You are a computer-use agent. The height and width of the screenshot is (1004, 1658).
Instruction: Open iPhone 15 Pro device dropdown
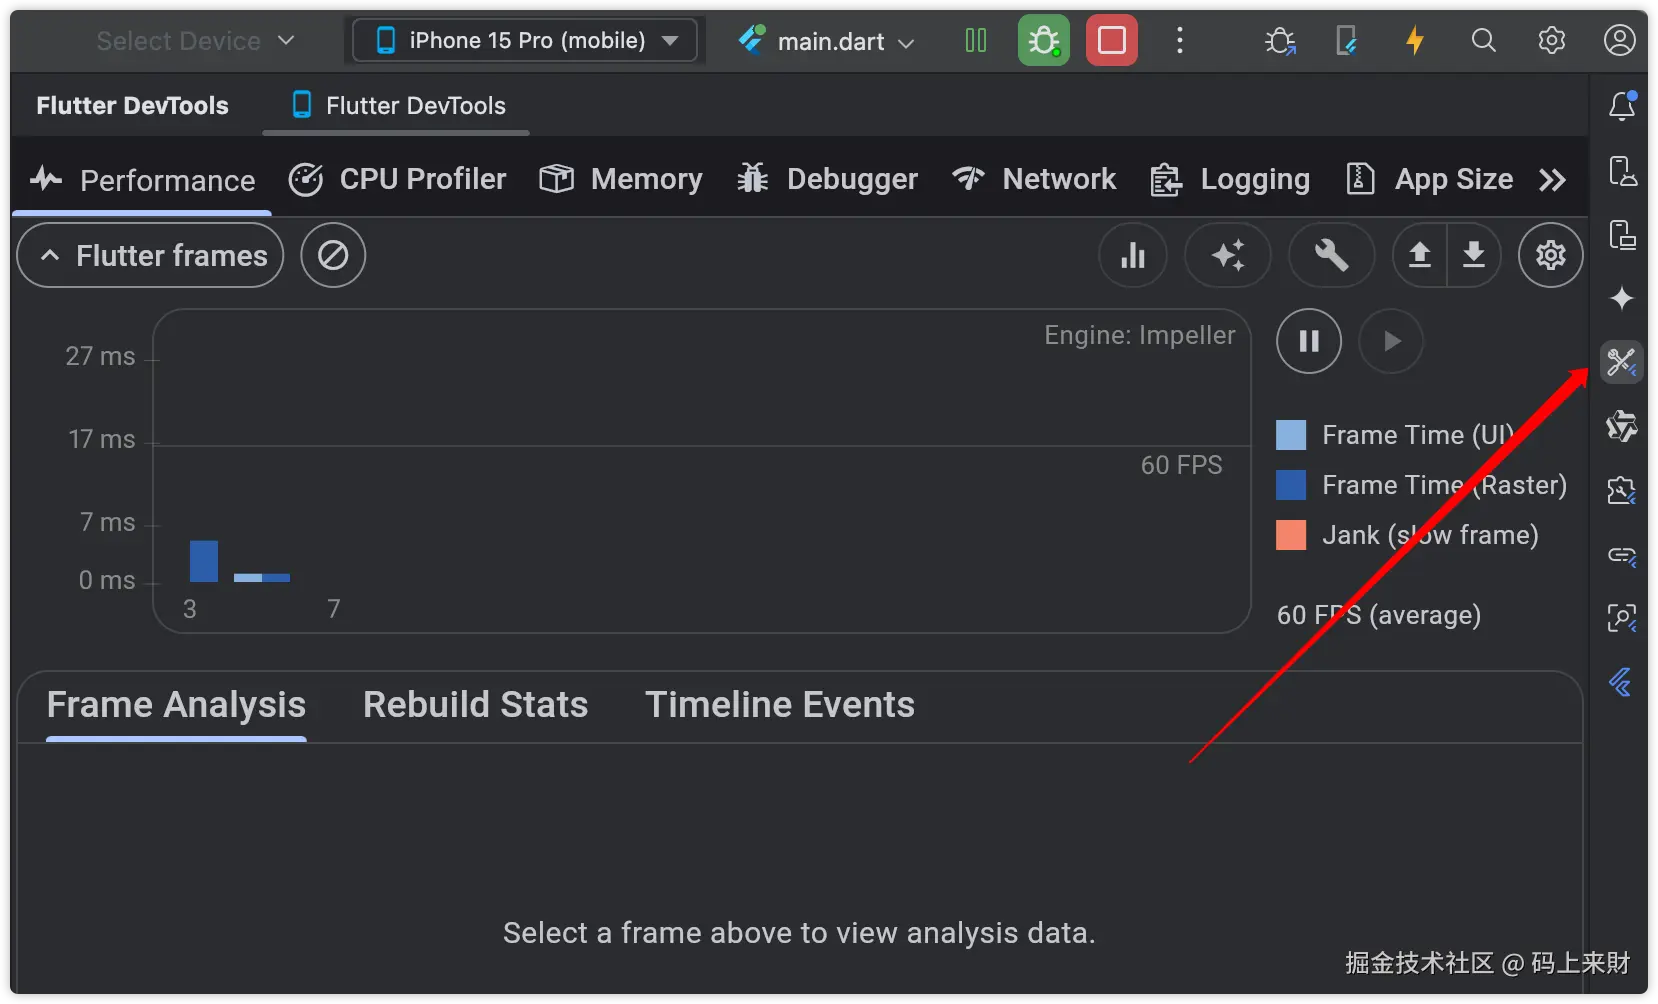tap(526, 41)
